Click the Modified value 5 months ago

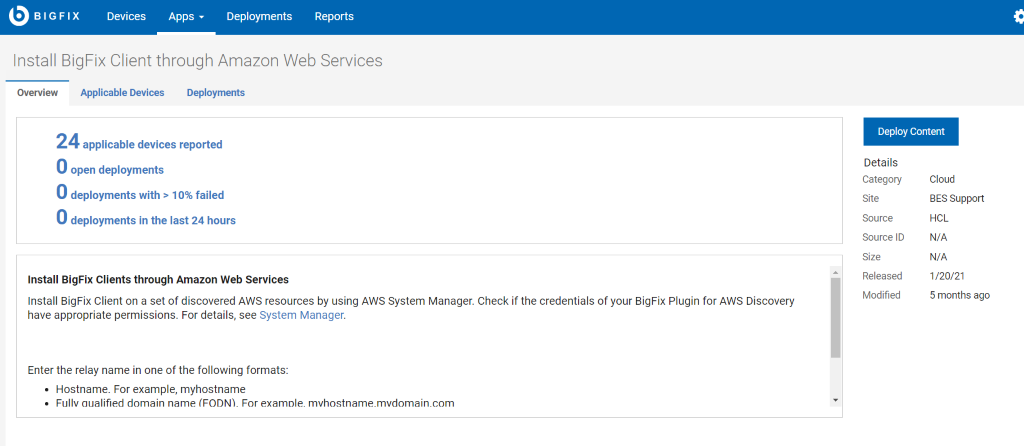(x=959, y=295)
